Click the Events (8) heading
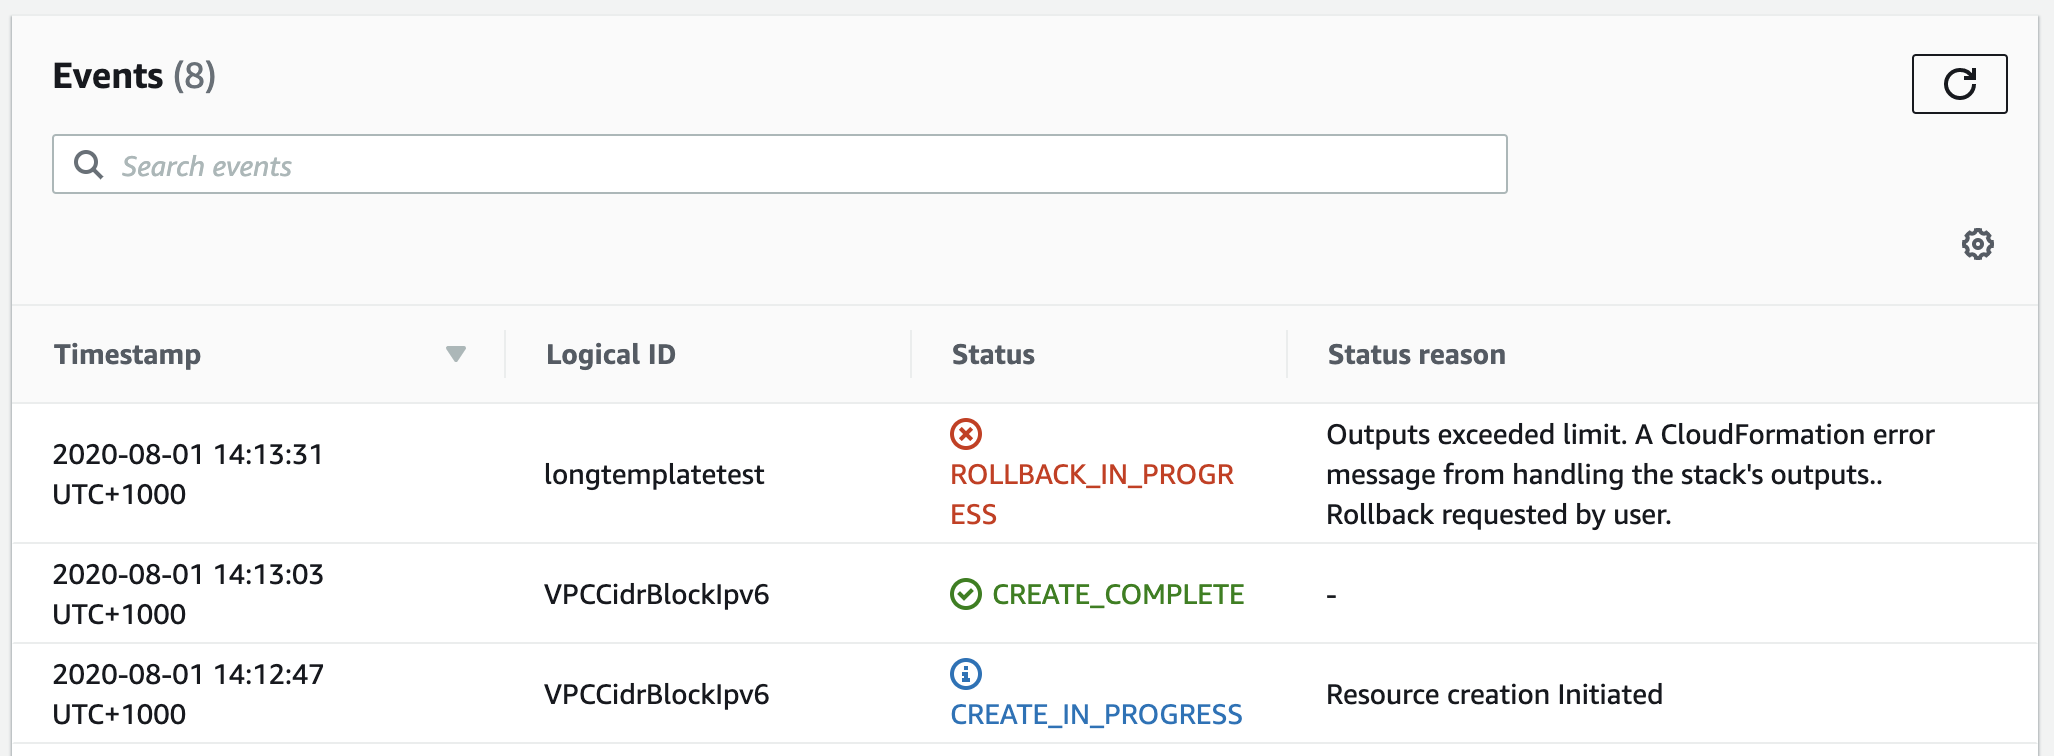The width and height of the screenshot is (2054, 756). (134, 76)
